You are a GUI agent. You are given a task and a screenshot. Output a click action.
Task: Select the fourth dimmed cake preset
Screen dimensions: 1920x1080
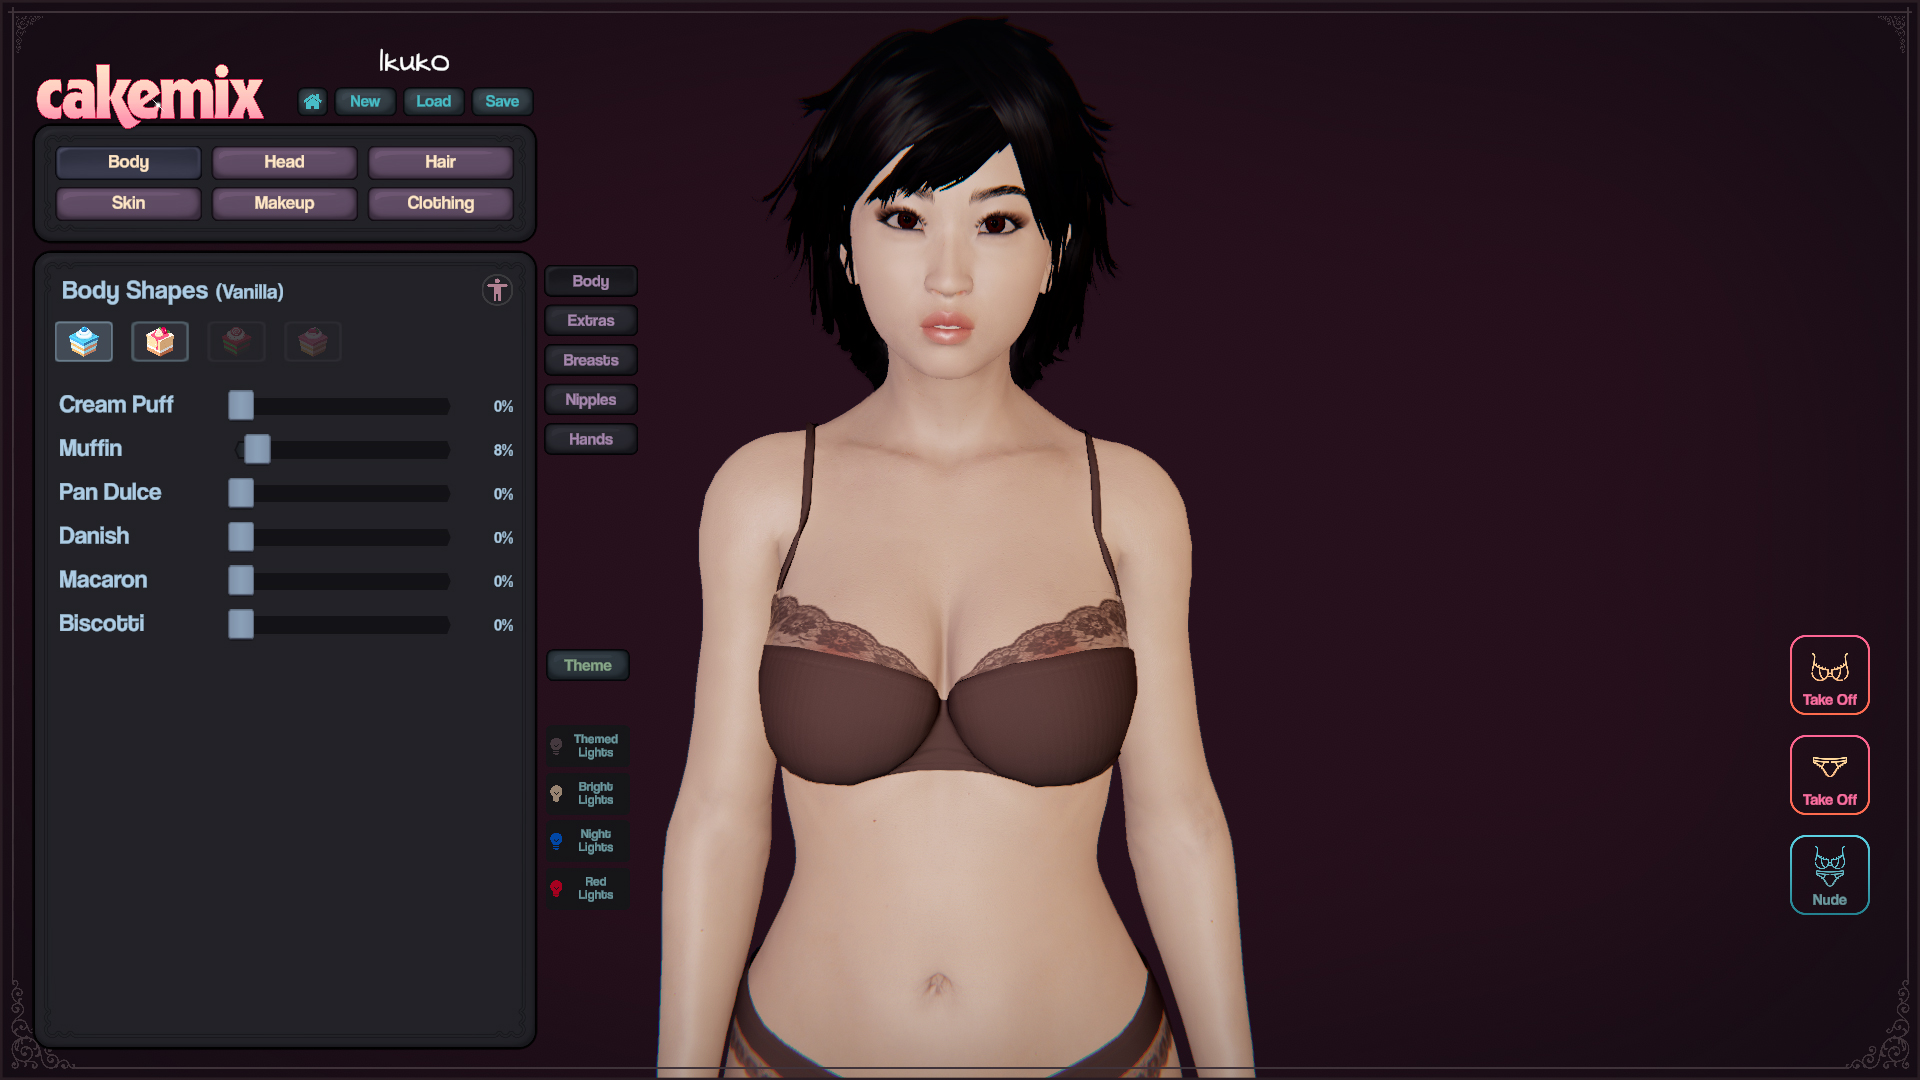point(313,342)
